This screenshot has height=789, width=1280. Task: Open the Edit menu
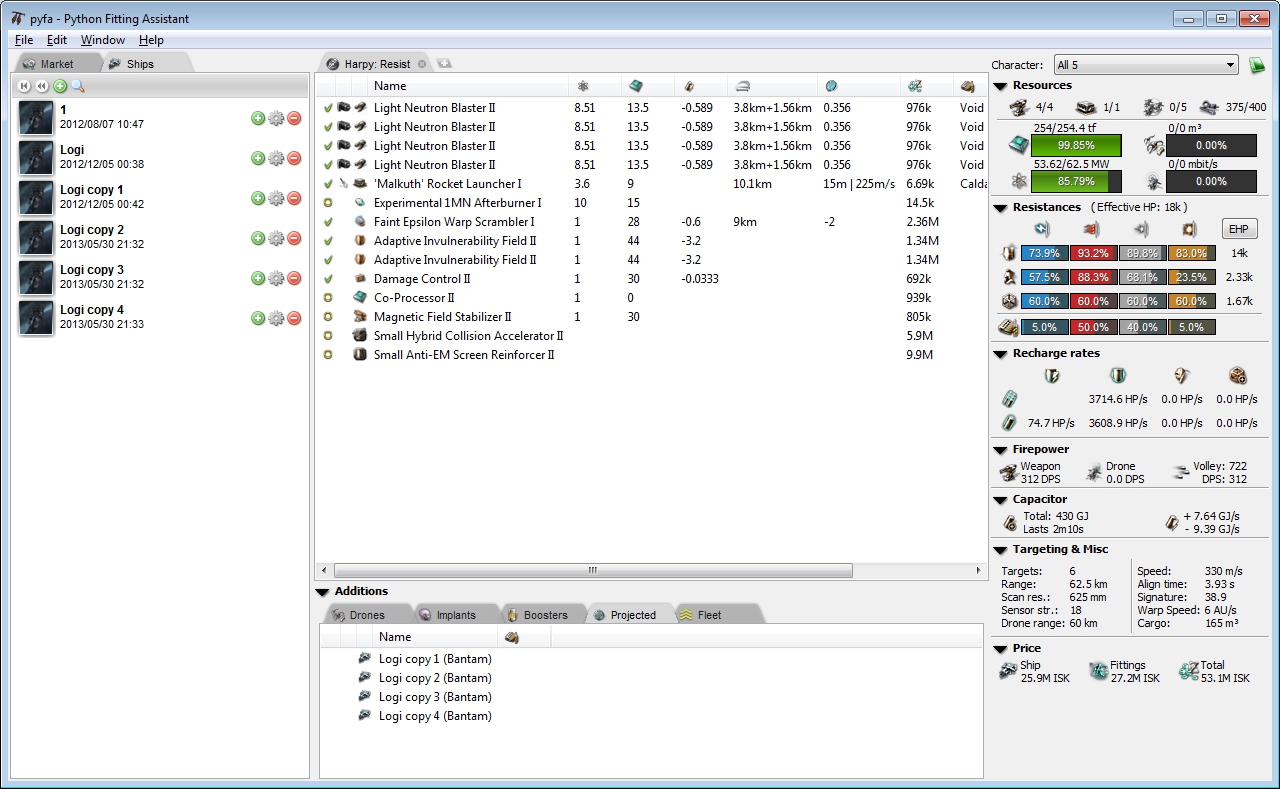pyautogui.click(x=57, y=40)
